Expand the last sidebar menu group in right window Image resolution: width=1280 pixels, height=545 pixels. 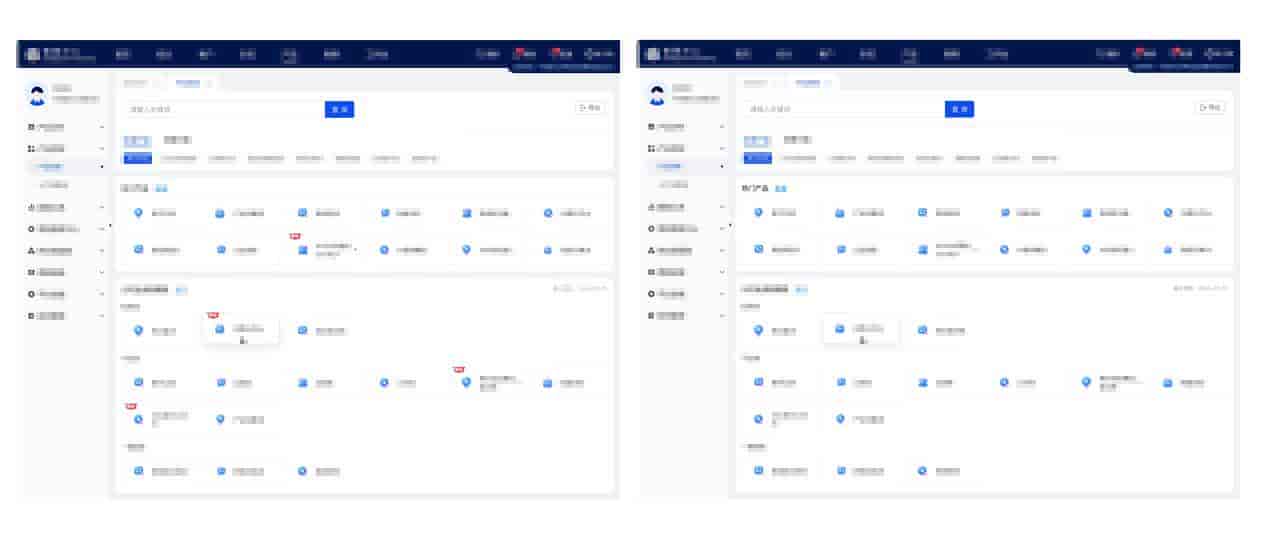[722, 316]
